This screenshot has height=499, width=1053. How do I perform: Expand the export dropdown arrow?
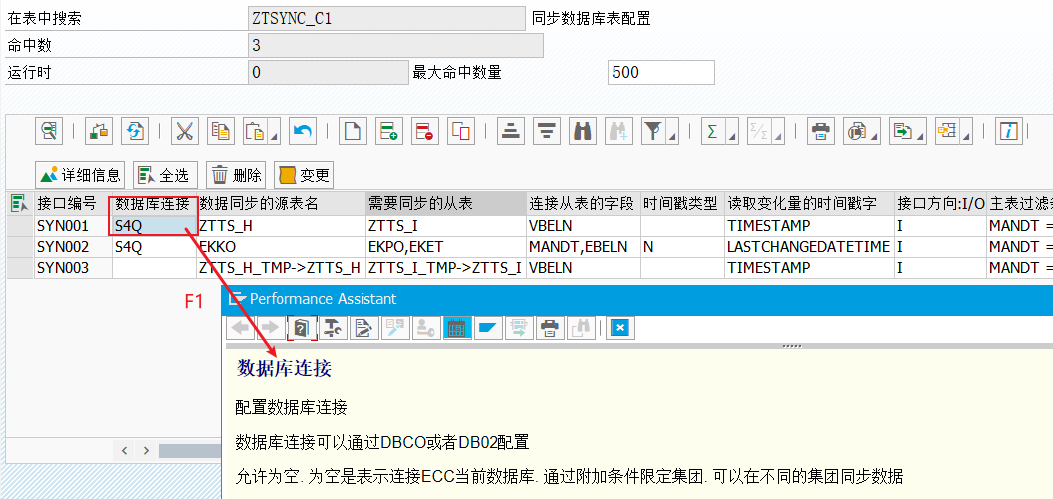pos(921,136)
